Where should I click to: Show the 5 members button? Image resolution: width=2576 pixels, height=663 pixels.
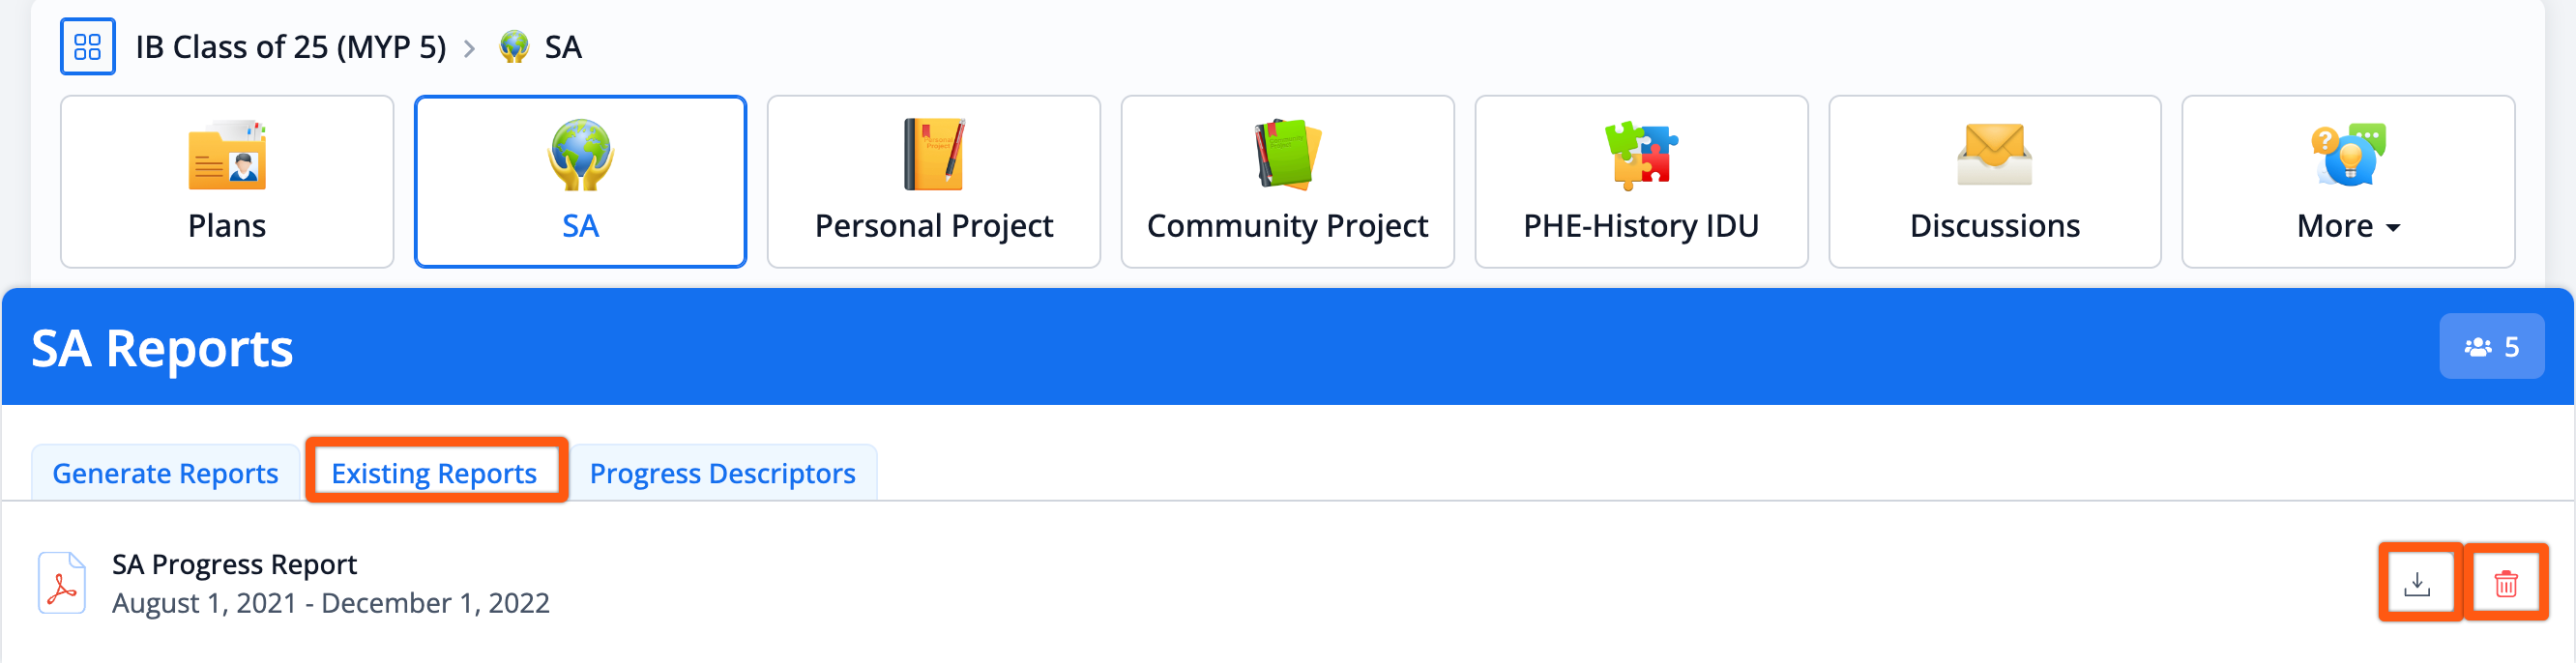pos(2491,347)
